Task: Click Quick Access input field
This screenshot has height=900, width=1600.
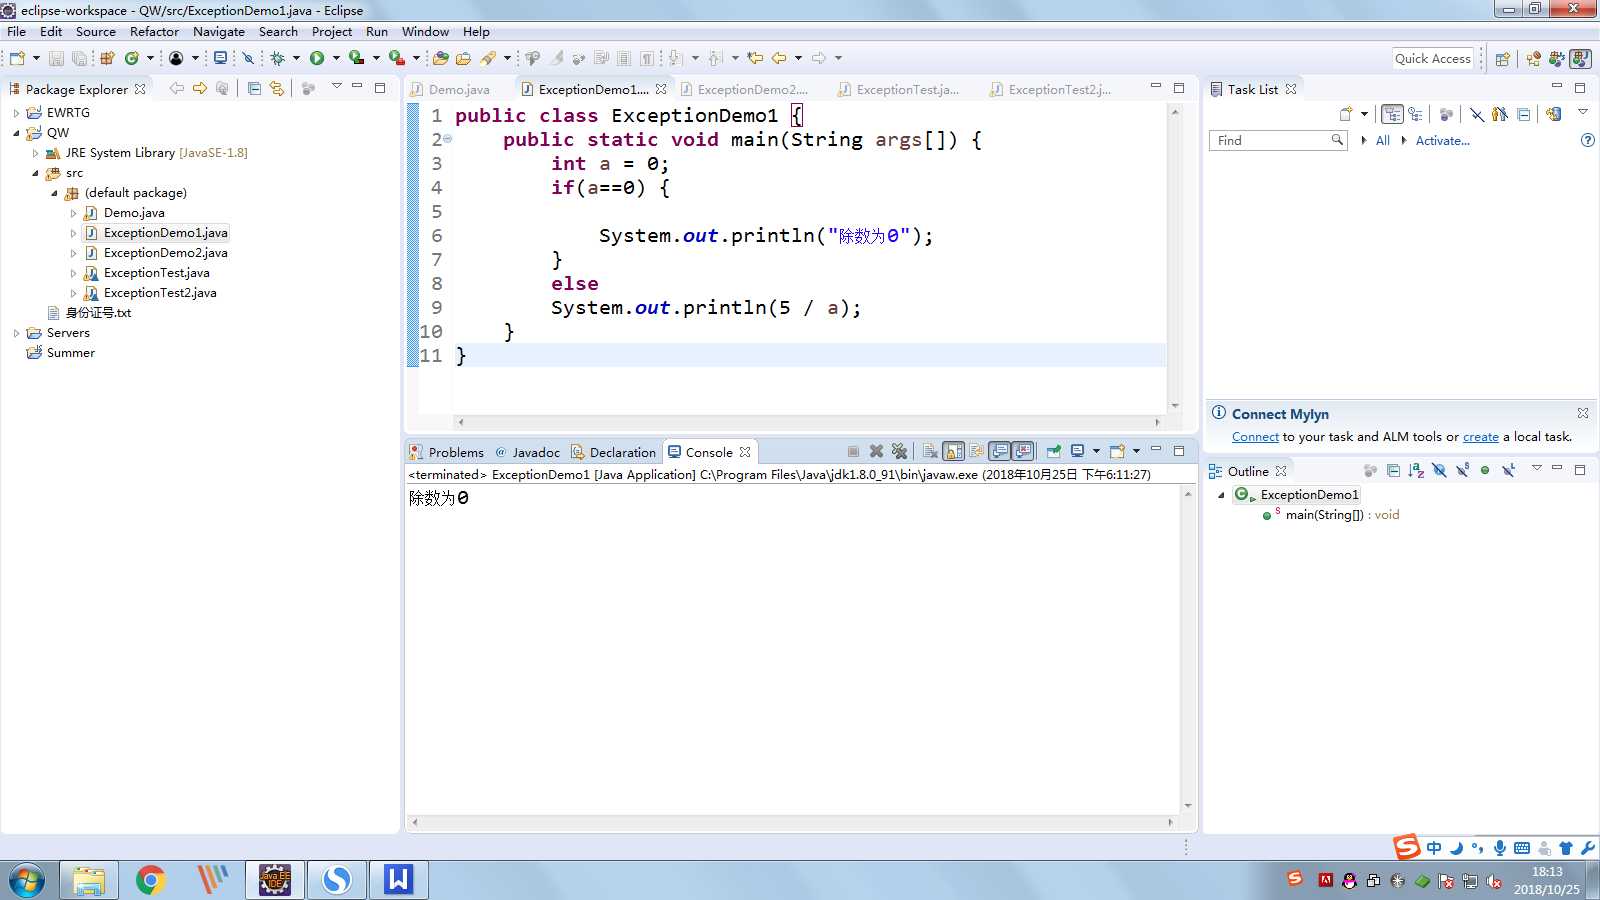Action: pos(1433,58)
